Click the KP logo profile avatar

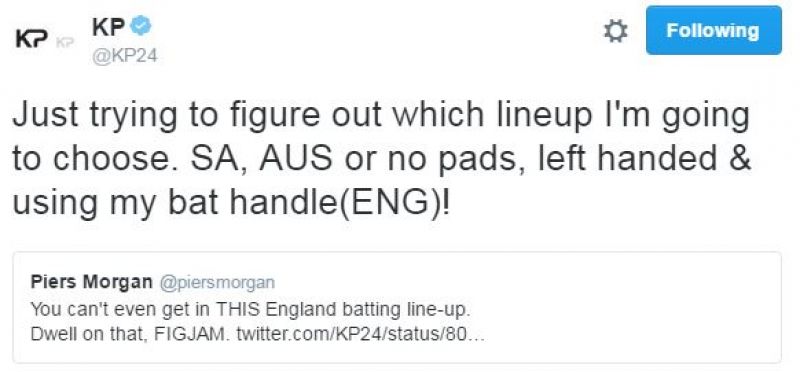32,38
